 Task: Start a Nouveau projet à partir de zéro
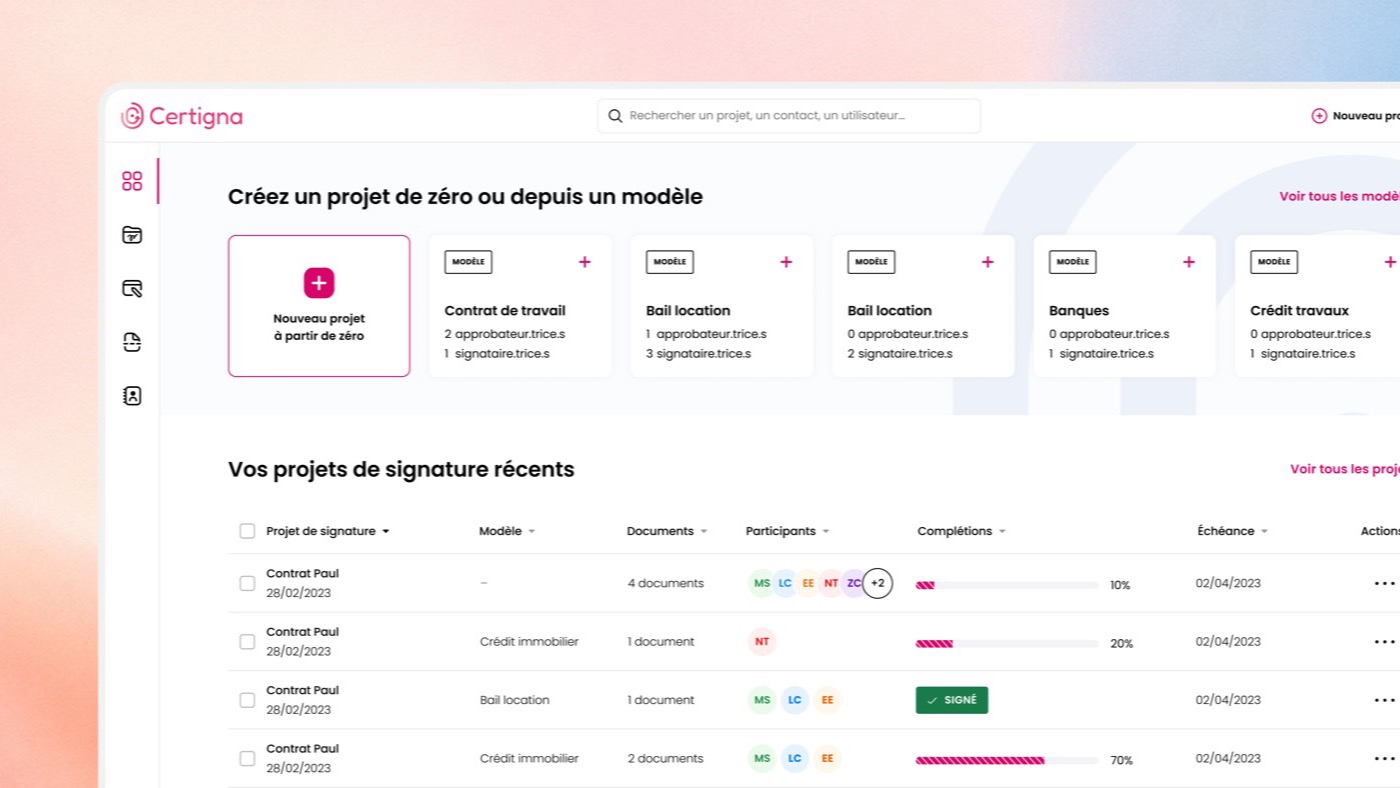pyautogui.click(x=319, y=306)
